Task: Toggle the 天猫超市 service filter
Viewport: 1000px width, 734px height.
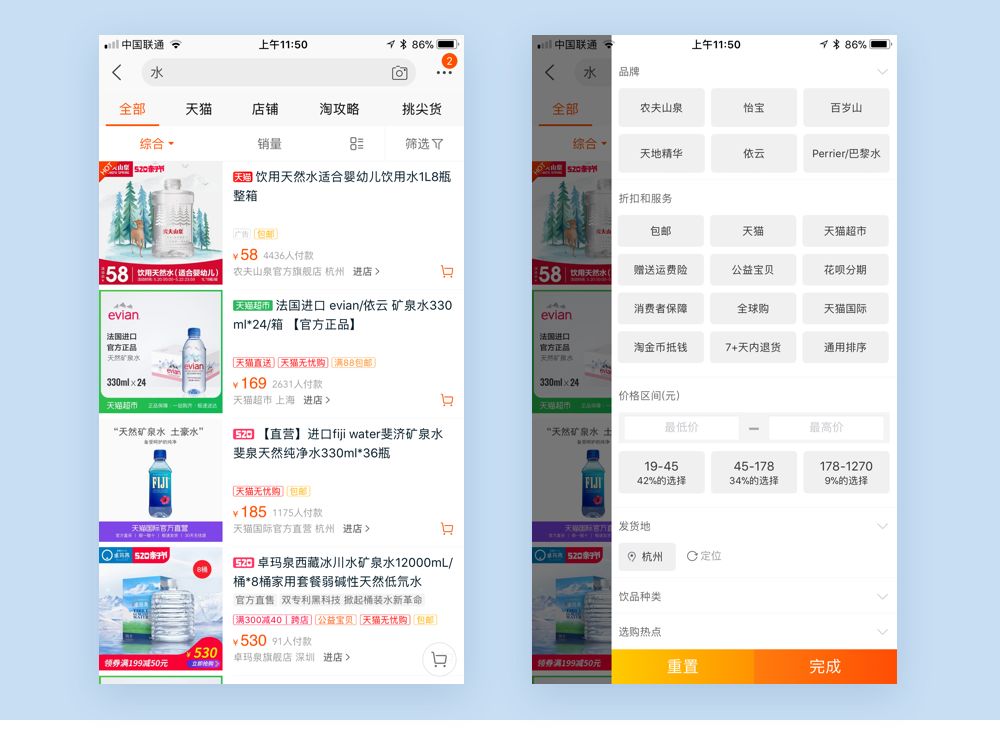Action: (x=845, y=231)
